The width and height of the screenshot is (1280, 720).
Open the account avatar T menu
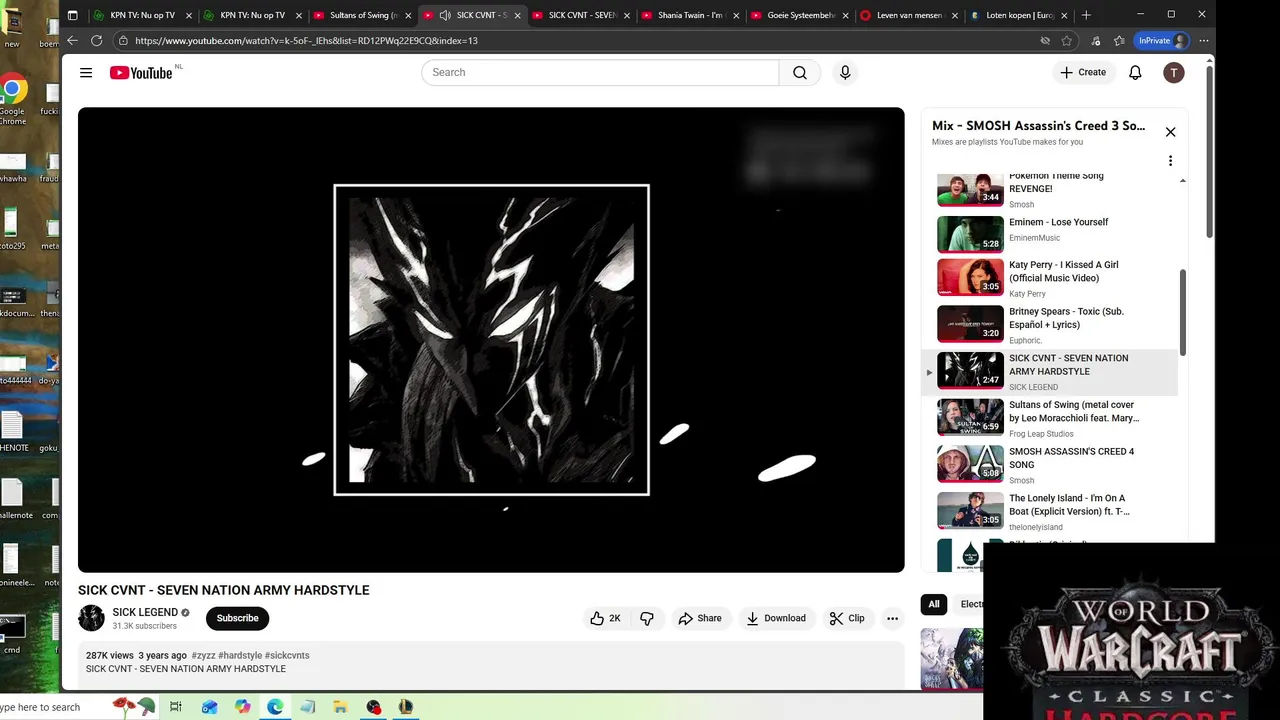tap(1174, 72)
